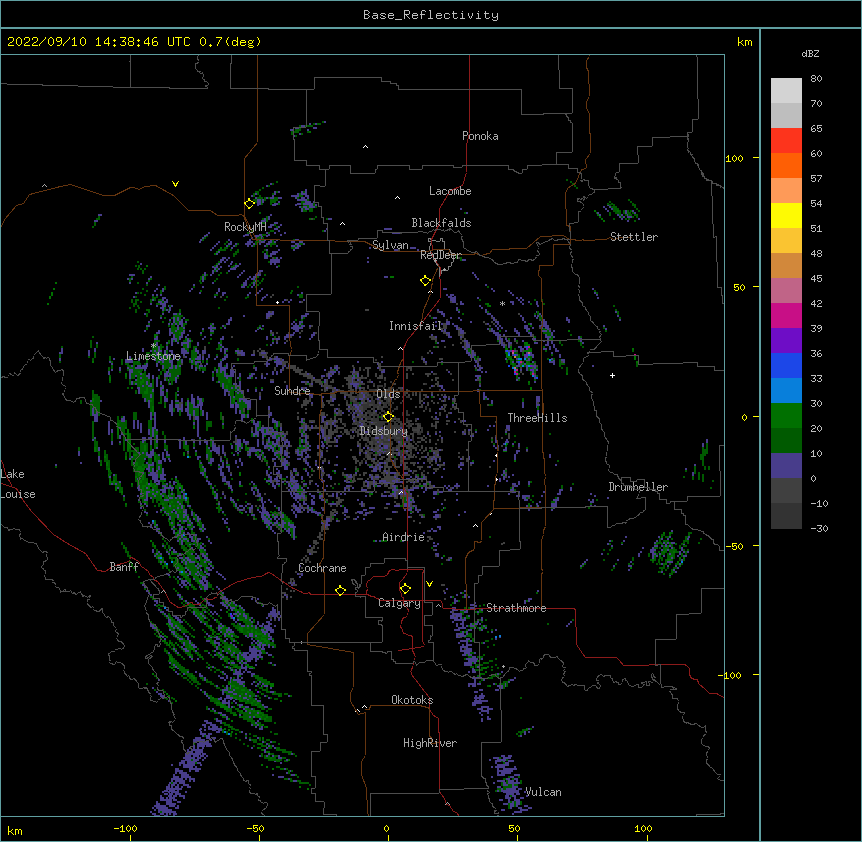Click the asterisk marker above Limestone label

(153, 346)
